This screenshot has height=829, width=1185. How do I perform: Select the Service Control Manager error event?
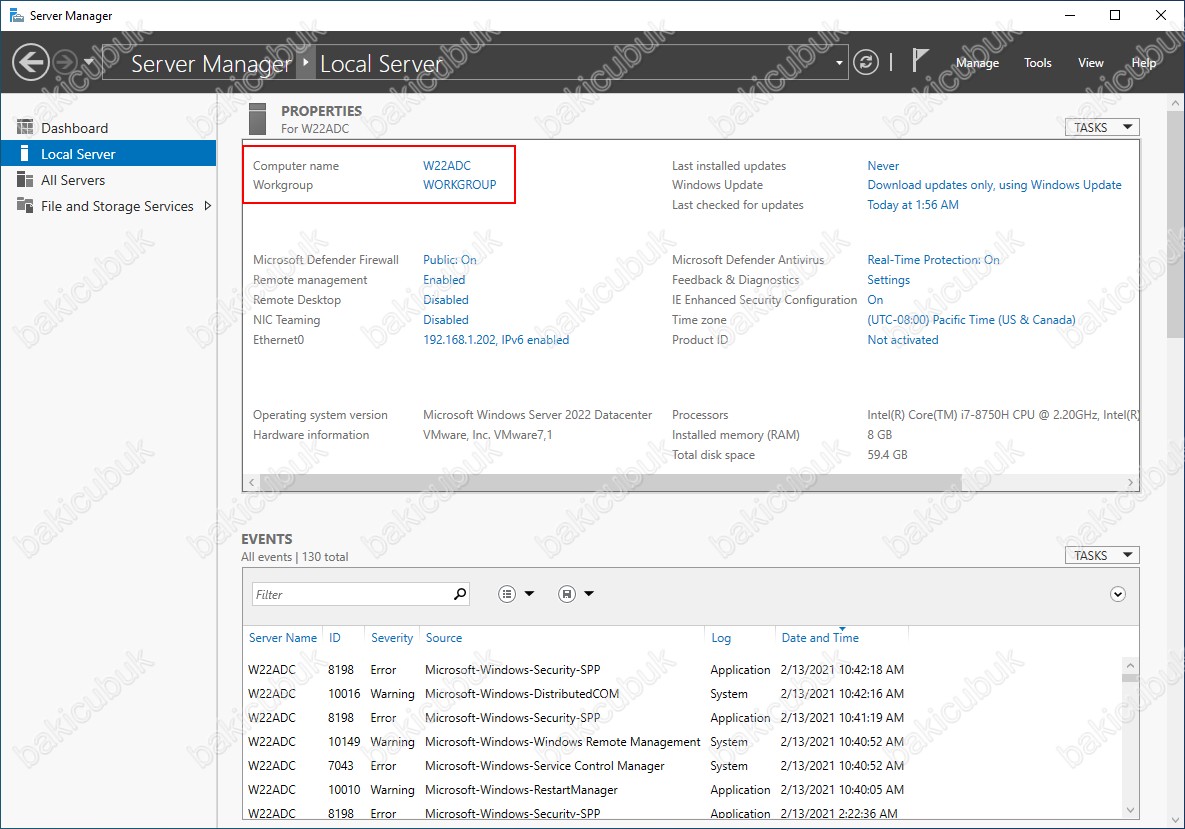click(682, 766)
